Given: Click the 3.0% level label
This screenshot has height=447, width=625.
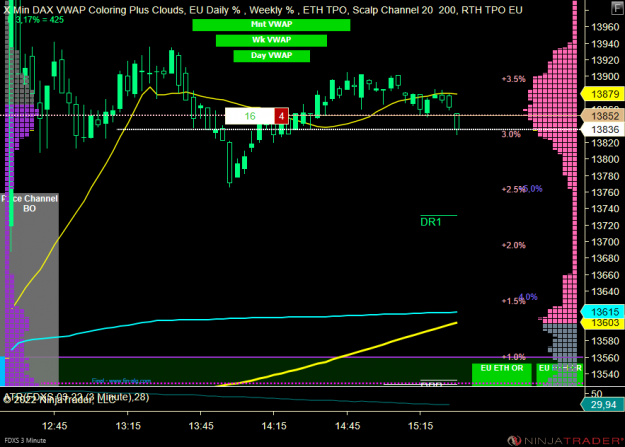Looking at the screenshot, I should (x=511, y=134).
